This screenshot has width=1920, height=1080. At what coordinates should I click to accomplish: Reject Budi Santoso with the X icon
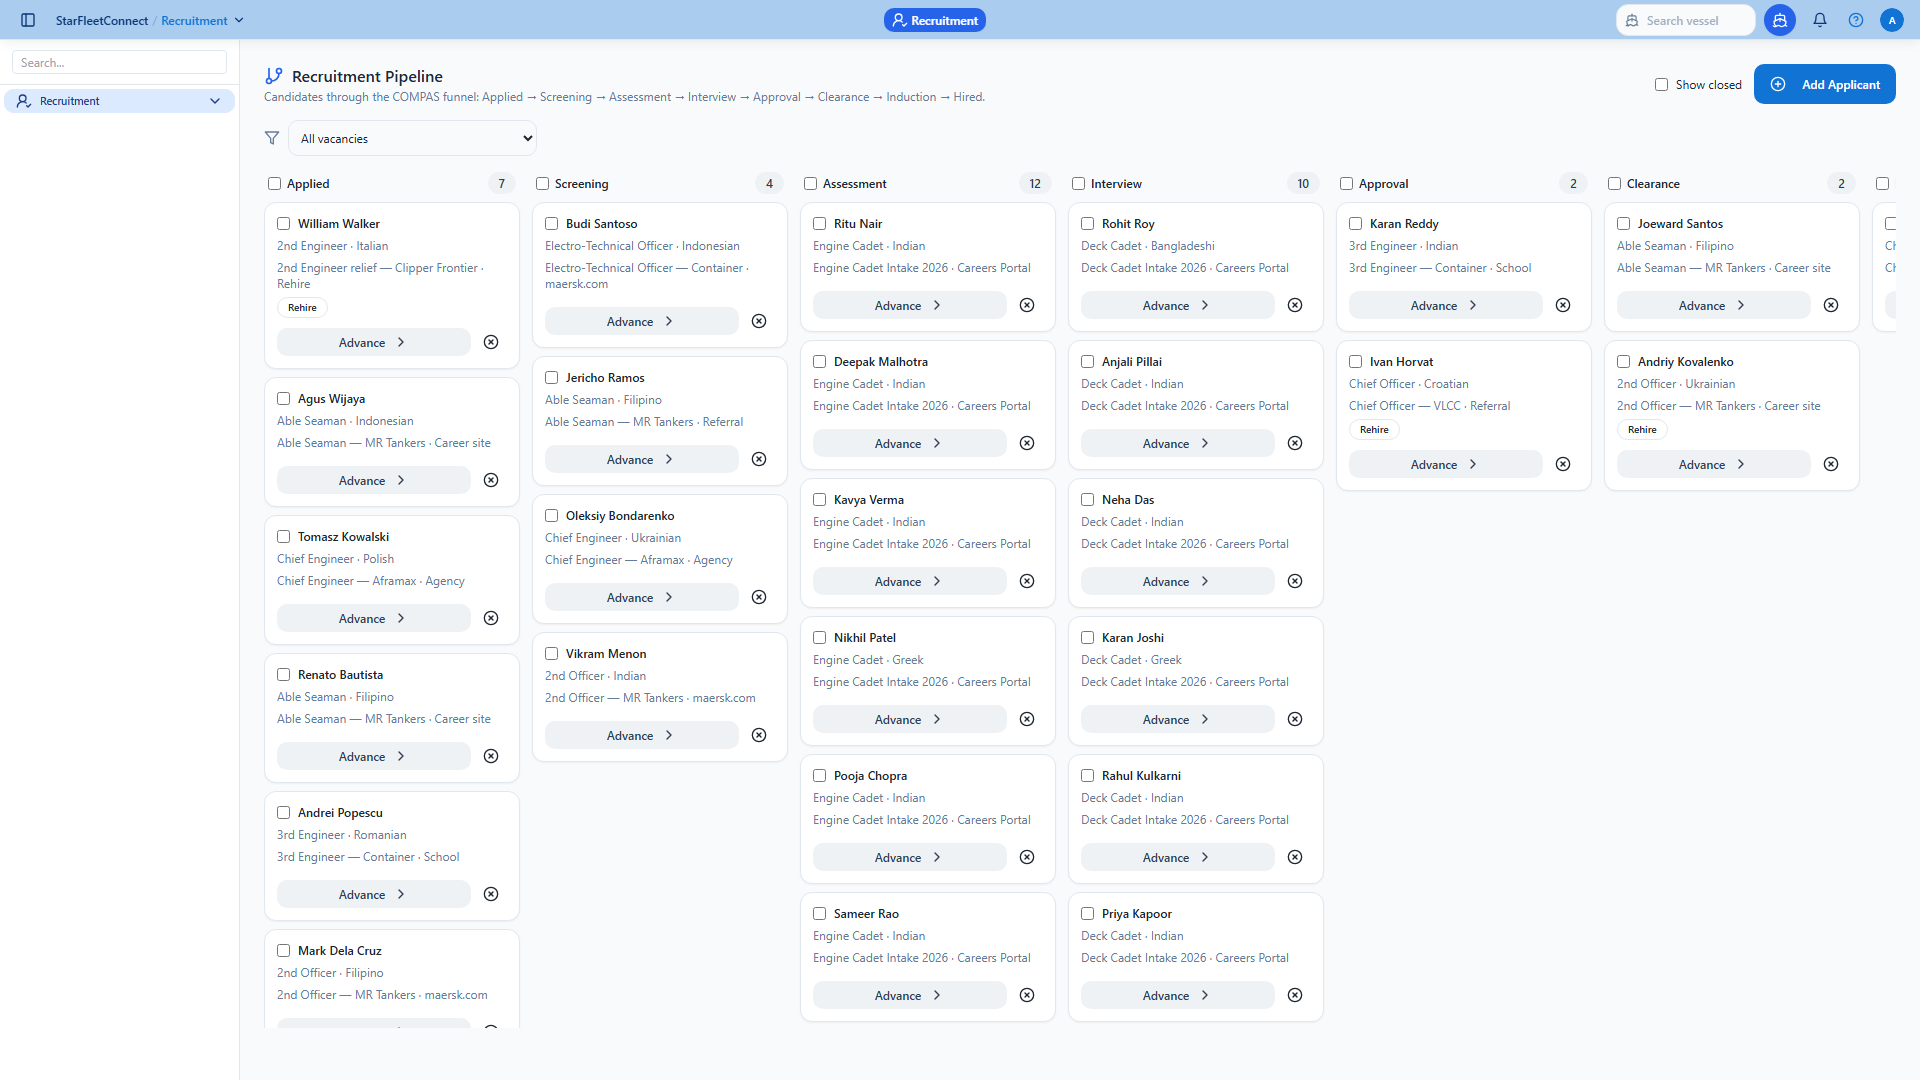759,321
